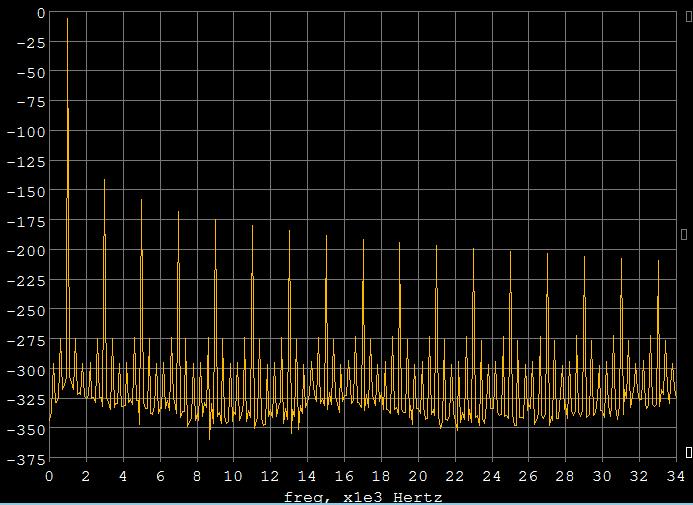Click the 28 label on the frequency axis
The height and width of the screenshot is (505, 693).
click(x=565, y=476)
